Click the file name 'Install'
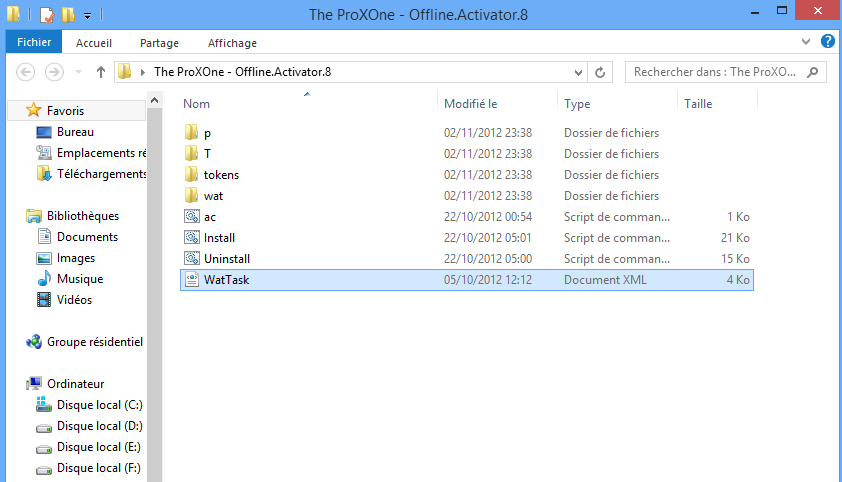The height and width of the screenshot is (482, 842). (x=219, y=238)
